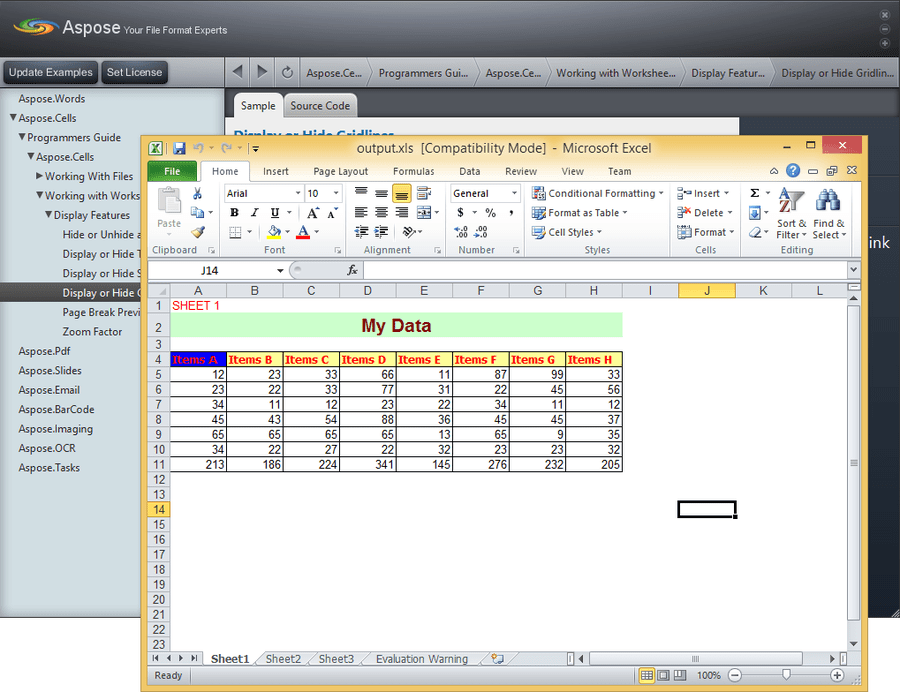900x692 pixels.
Task: Click the Orientation text angle icon
Action: tap(408, 232)
